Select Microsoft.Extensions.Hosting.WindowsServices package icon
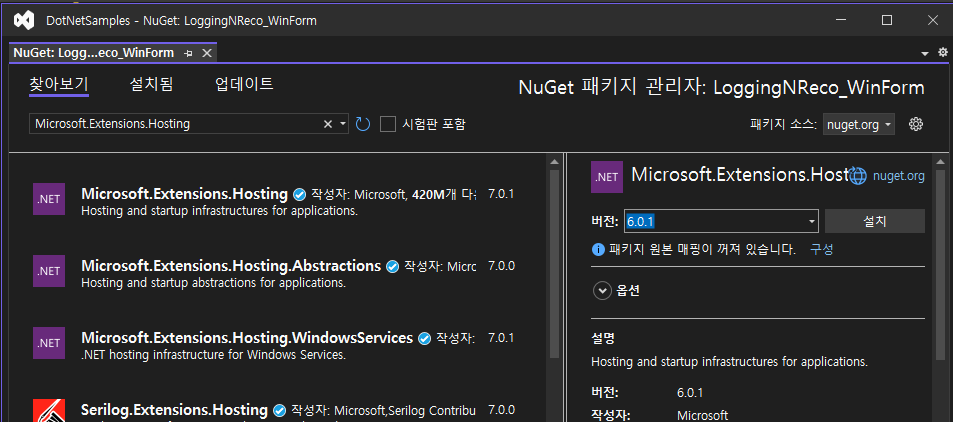 49,342
